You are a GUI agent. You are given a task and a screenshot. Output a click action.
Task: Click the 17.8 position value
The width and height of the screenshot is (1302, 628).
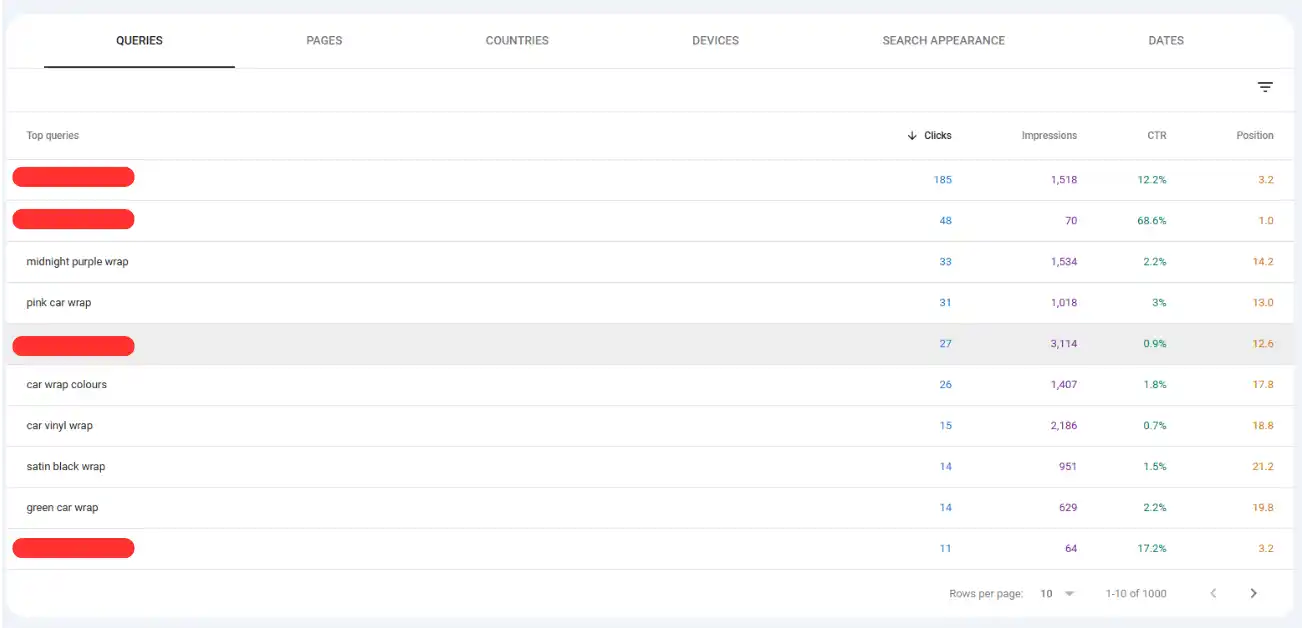pyautogui.click(x=1264, y=385)
